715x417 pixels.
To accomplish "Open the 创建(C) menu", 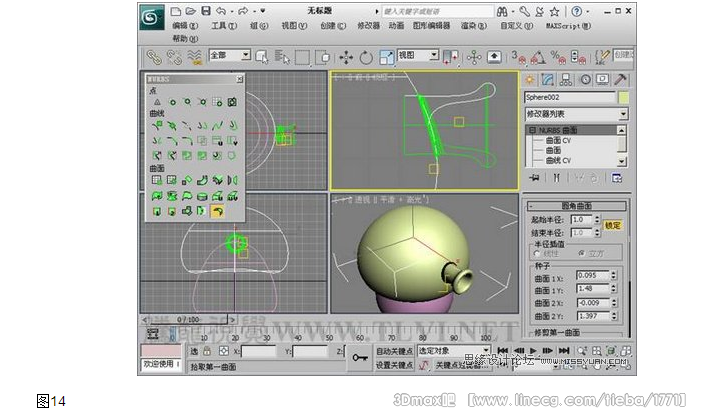I will pyautogui.click(x=333, y=26).
